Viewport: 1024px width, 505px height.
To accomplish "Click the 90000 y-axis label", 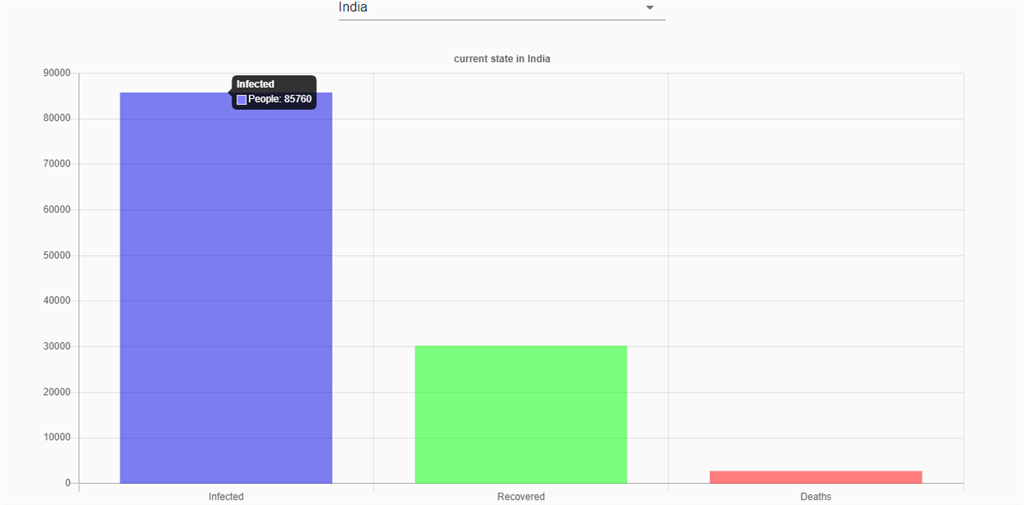I will point(57,73).
